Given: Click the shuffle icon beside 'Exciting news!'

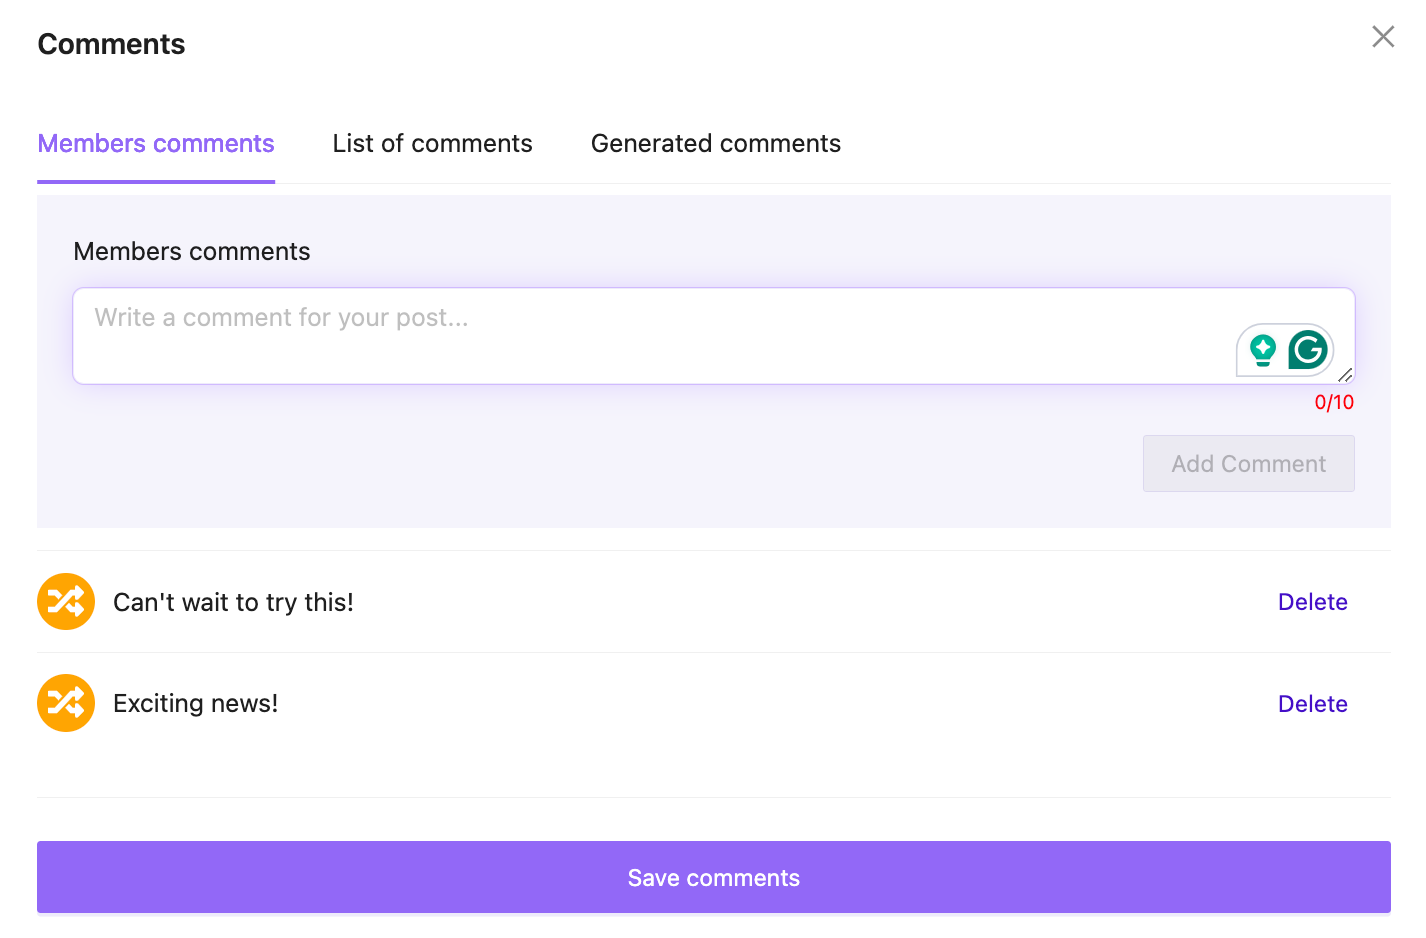Looking at the screenshot, I should [65, 703].
